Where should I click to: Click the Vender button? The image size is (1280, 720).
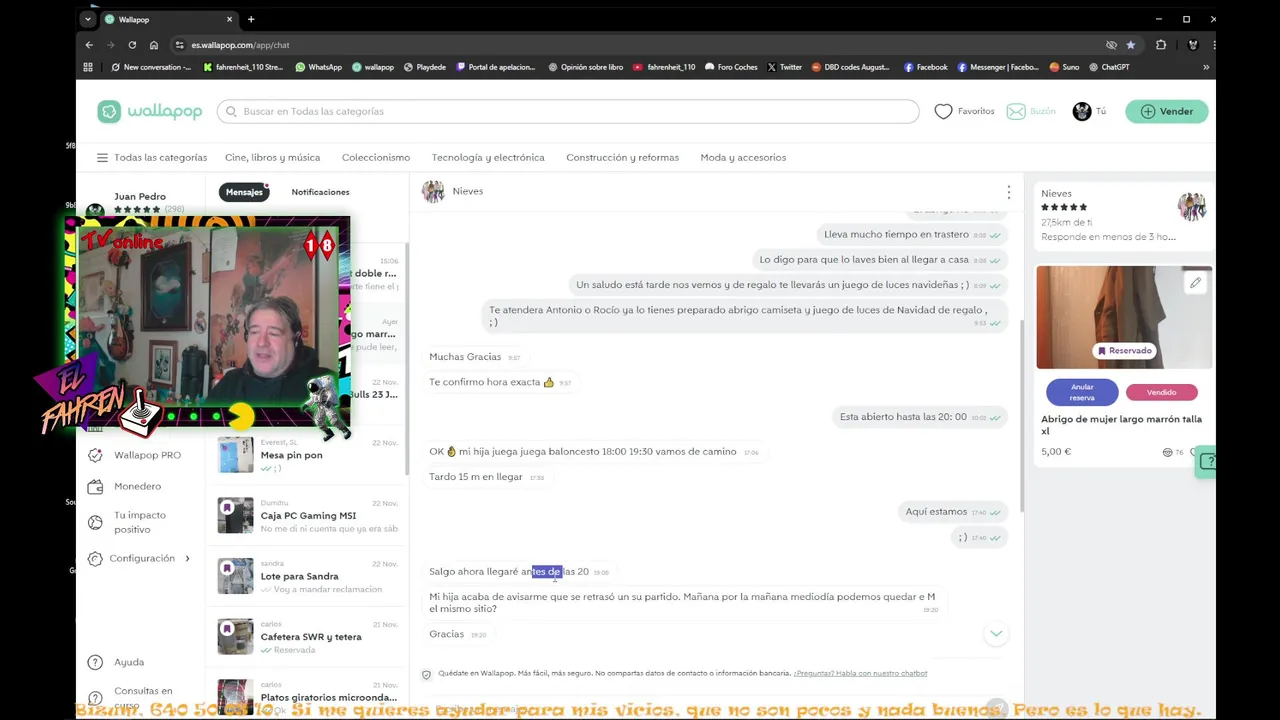click(1167, 111)
